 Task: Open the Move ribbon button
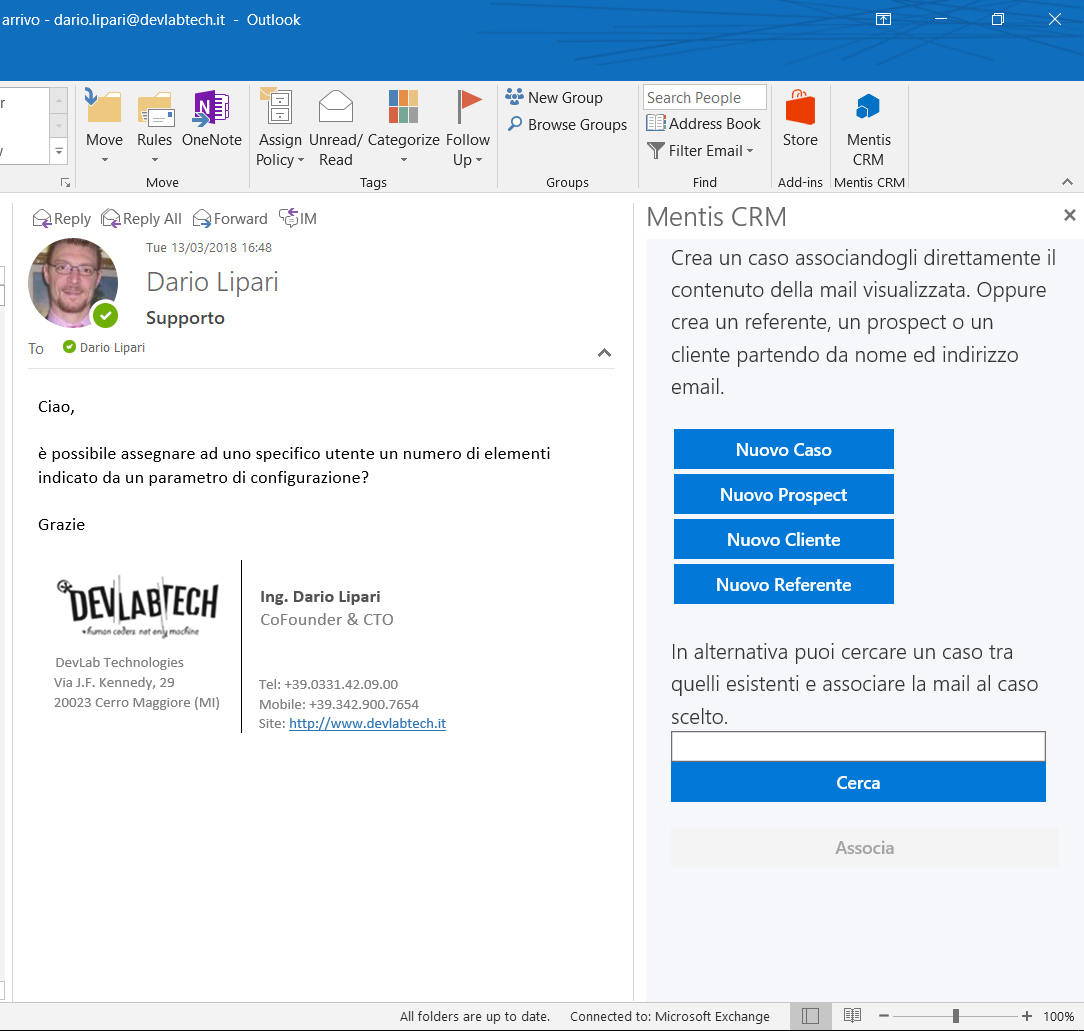104,127
